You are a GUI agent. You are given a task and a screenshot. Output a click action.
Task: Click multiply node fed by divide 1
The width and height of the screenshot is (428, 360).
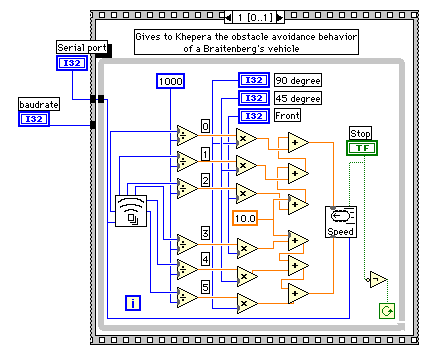click(246, 165)
